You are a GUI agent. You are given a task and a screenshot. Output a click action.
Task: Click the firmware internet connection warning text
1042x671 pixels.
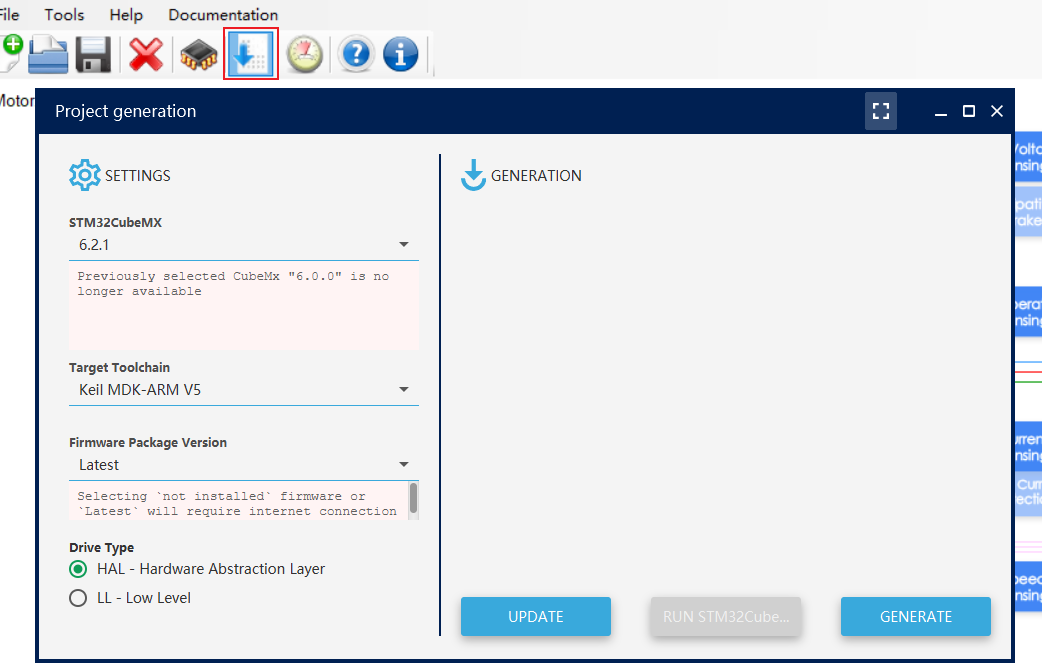(237, 504)
